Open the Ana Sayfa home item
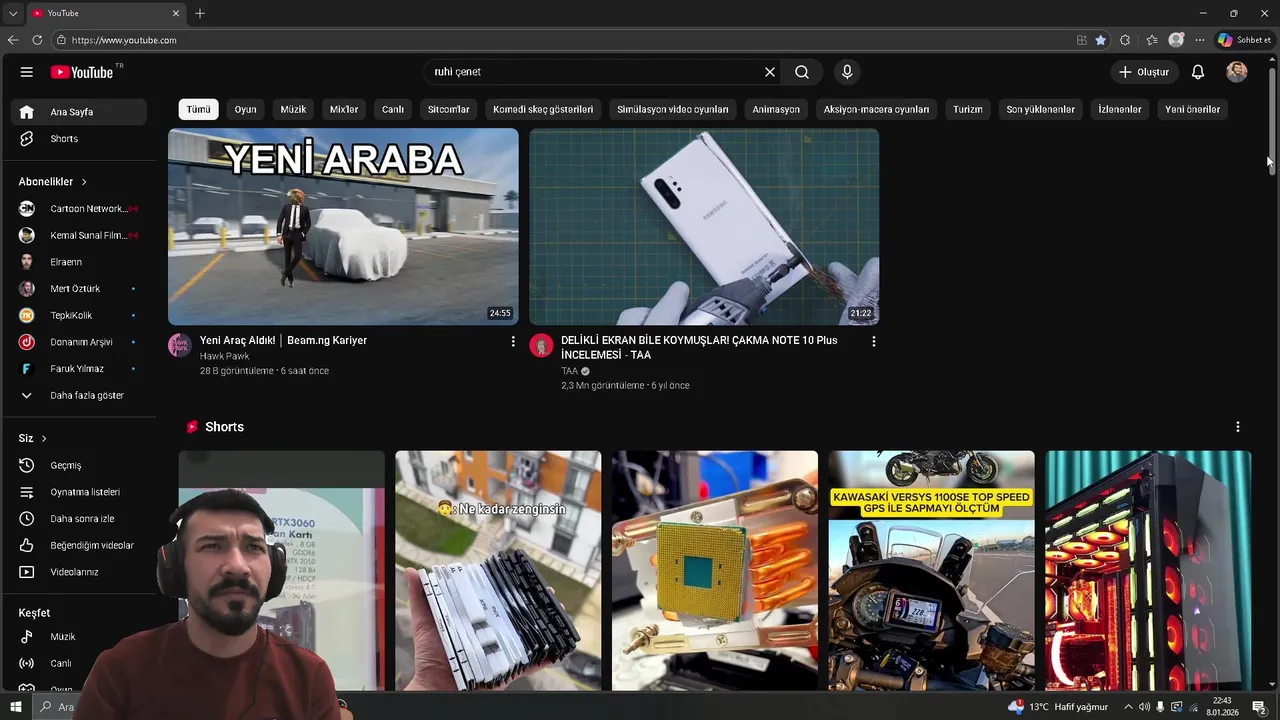Screen dimensions: 1280x720 pos(79,112)
